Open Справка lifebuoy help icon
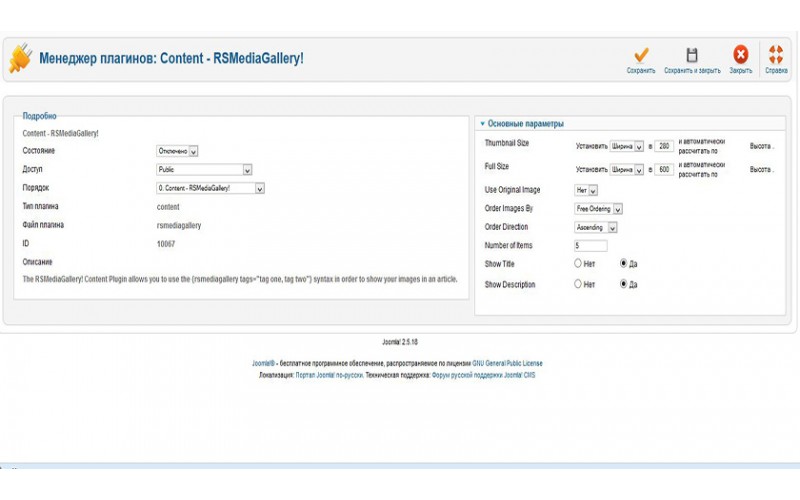This screenshot has height=500, width=800. pos(776,54)
